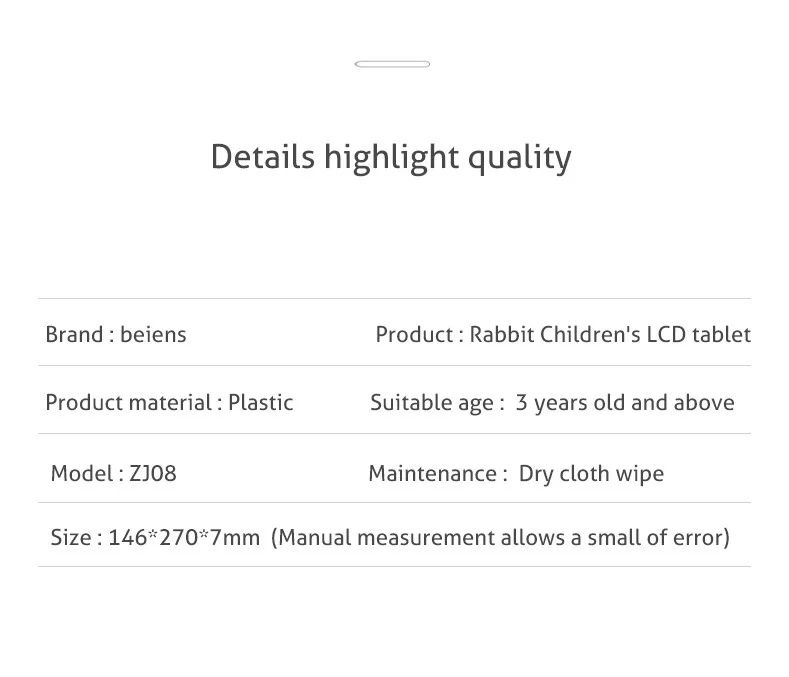Click the word quality in heading
The height and width of the screenshot is (677, 789).
pyautogui.click(x=520, y=158)
